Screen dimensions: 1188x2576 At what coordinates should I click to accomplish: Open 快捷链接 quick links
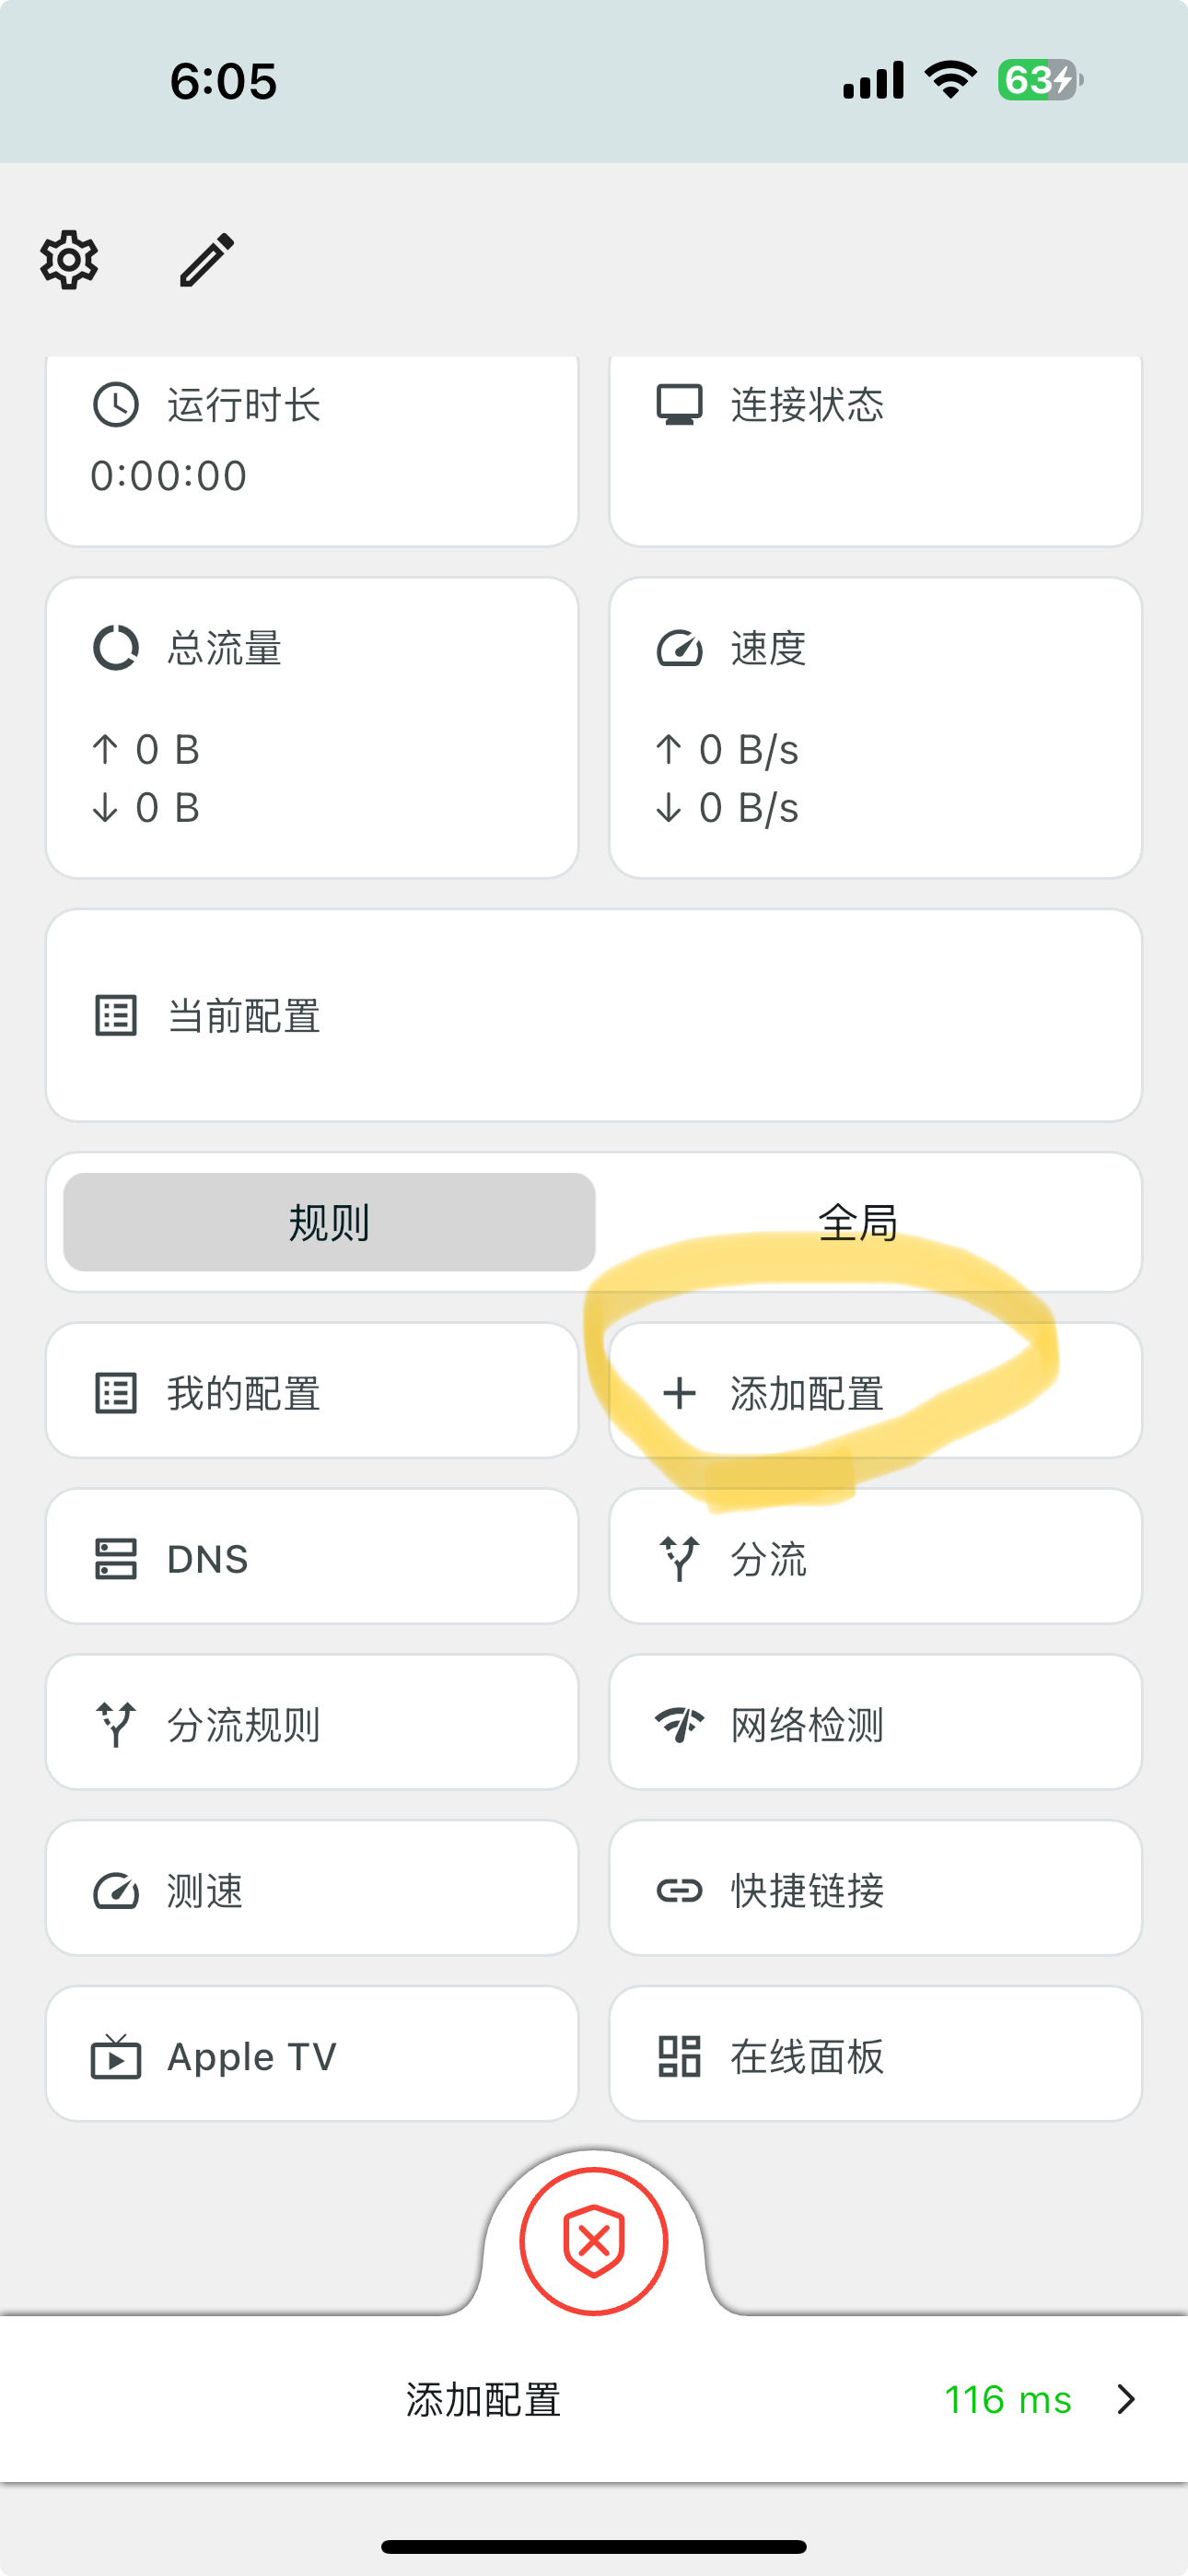pyautogui.click(x=875, y=1889)
